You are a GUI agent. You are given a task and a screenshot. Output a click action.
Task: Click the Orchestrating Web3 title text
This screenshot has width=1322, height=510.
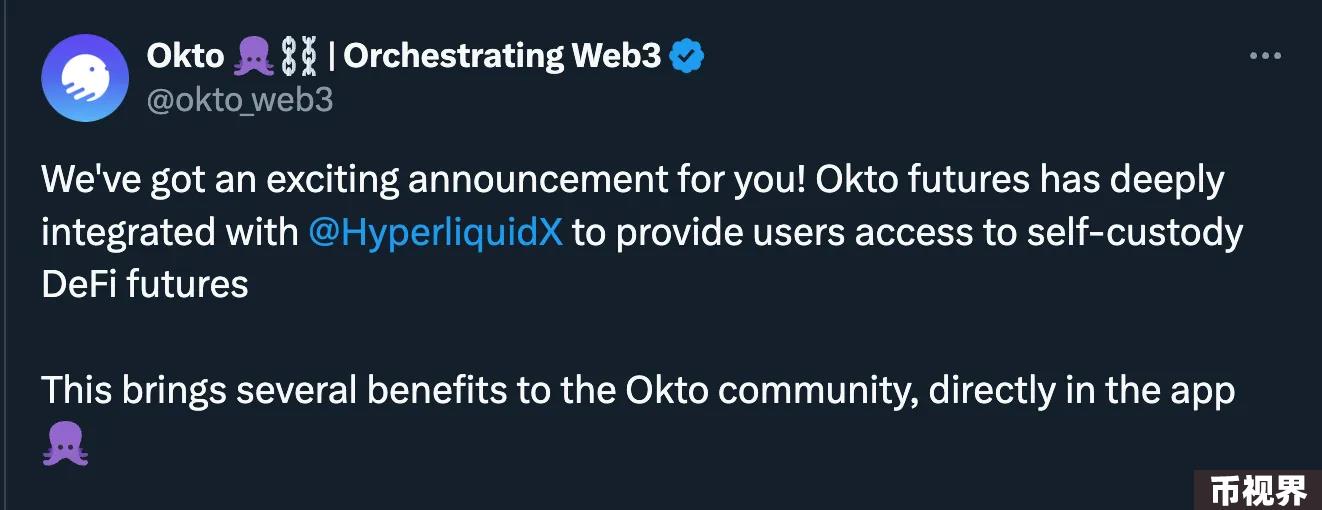[502, 56]
